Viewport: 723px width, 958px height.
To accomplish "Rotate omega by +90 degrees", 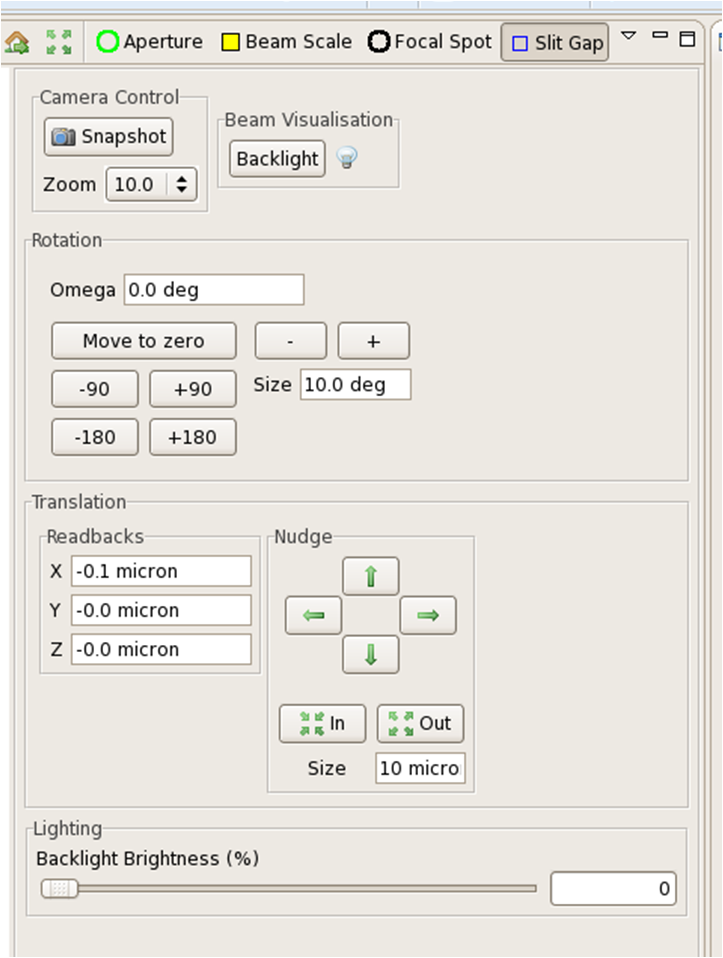I will pyautogui.click(x=193, y=389).
